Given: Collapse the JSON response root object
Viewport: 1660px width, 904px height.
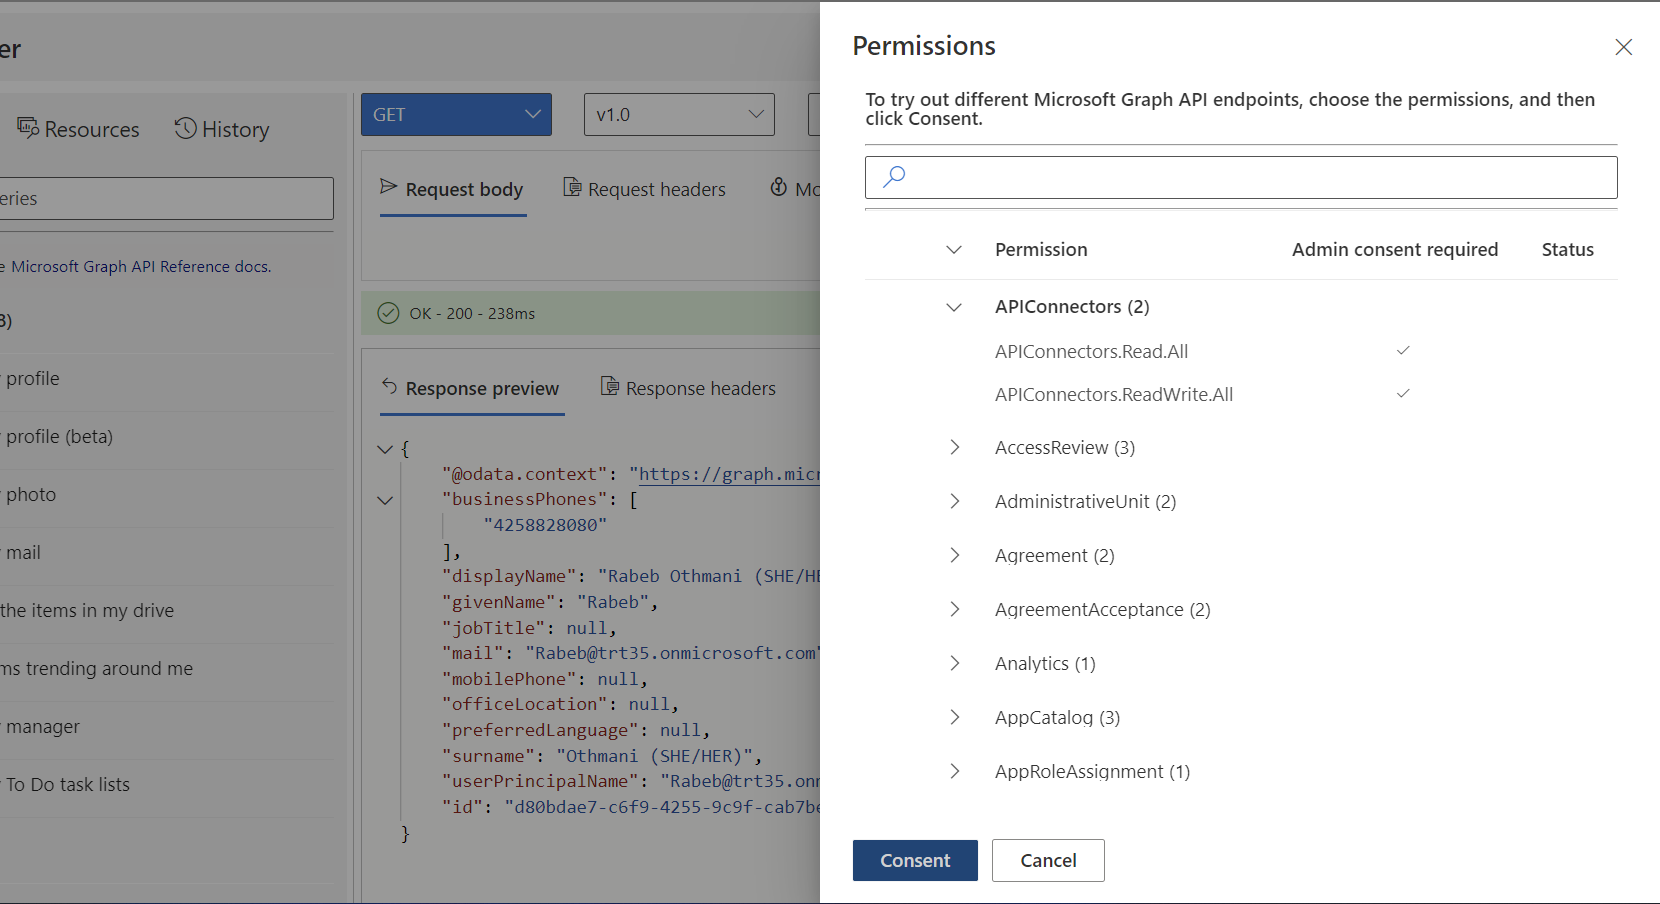Looking at the screenshot, I should (385, 449).
